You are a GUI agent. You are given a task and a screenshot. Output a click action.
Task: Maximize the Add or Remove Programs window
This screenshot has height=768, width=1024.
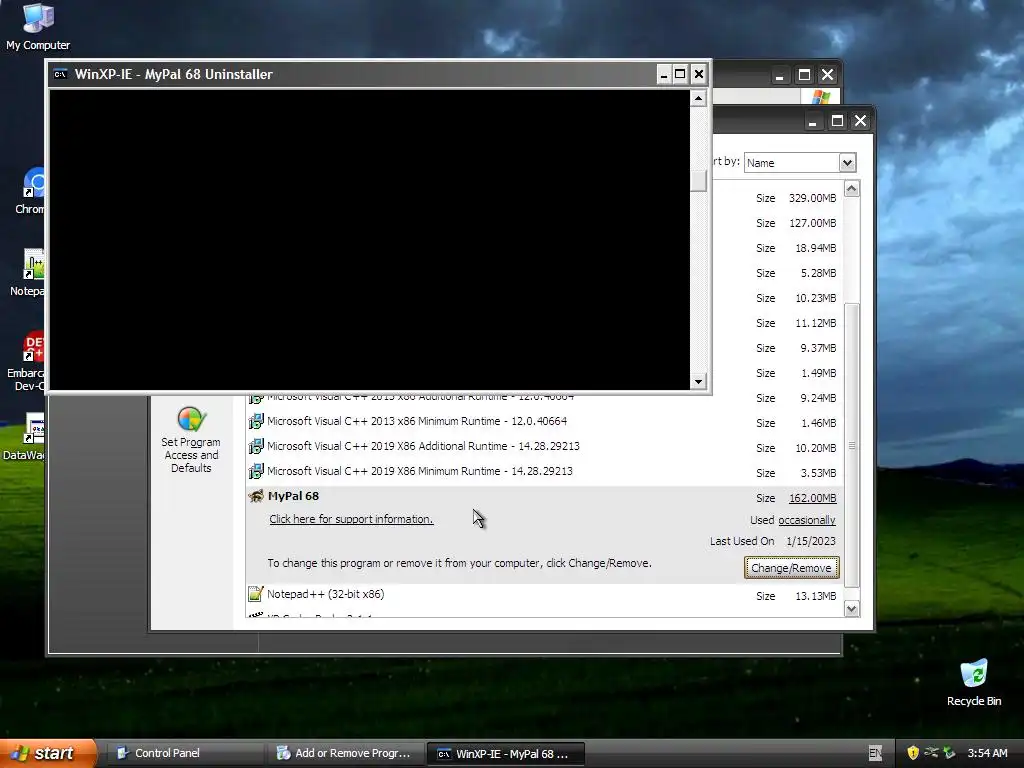(x=837, y=121)
